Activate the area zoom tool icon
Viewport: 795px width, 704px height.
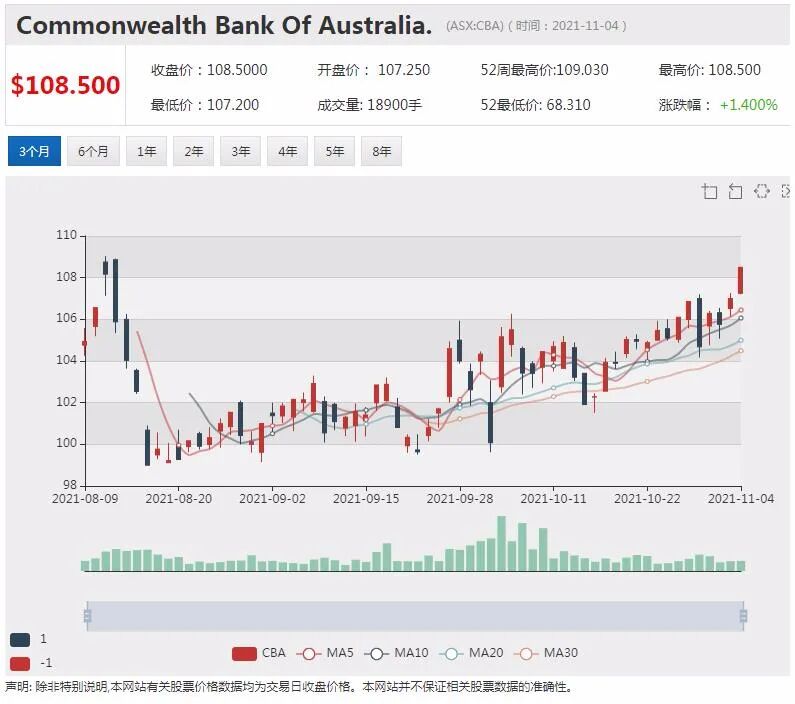point(709,191)
